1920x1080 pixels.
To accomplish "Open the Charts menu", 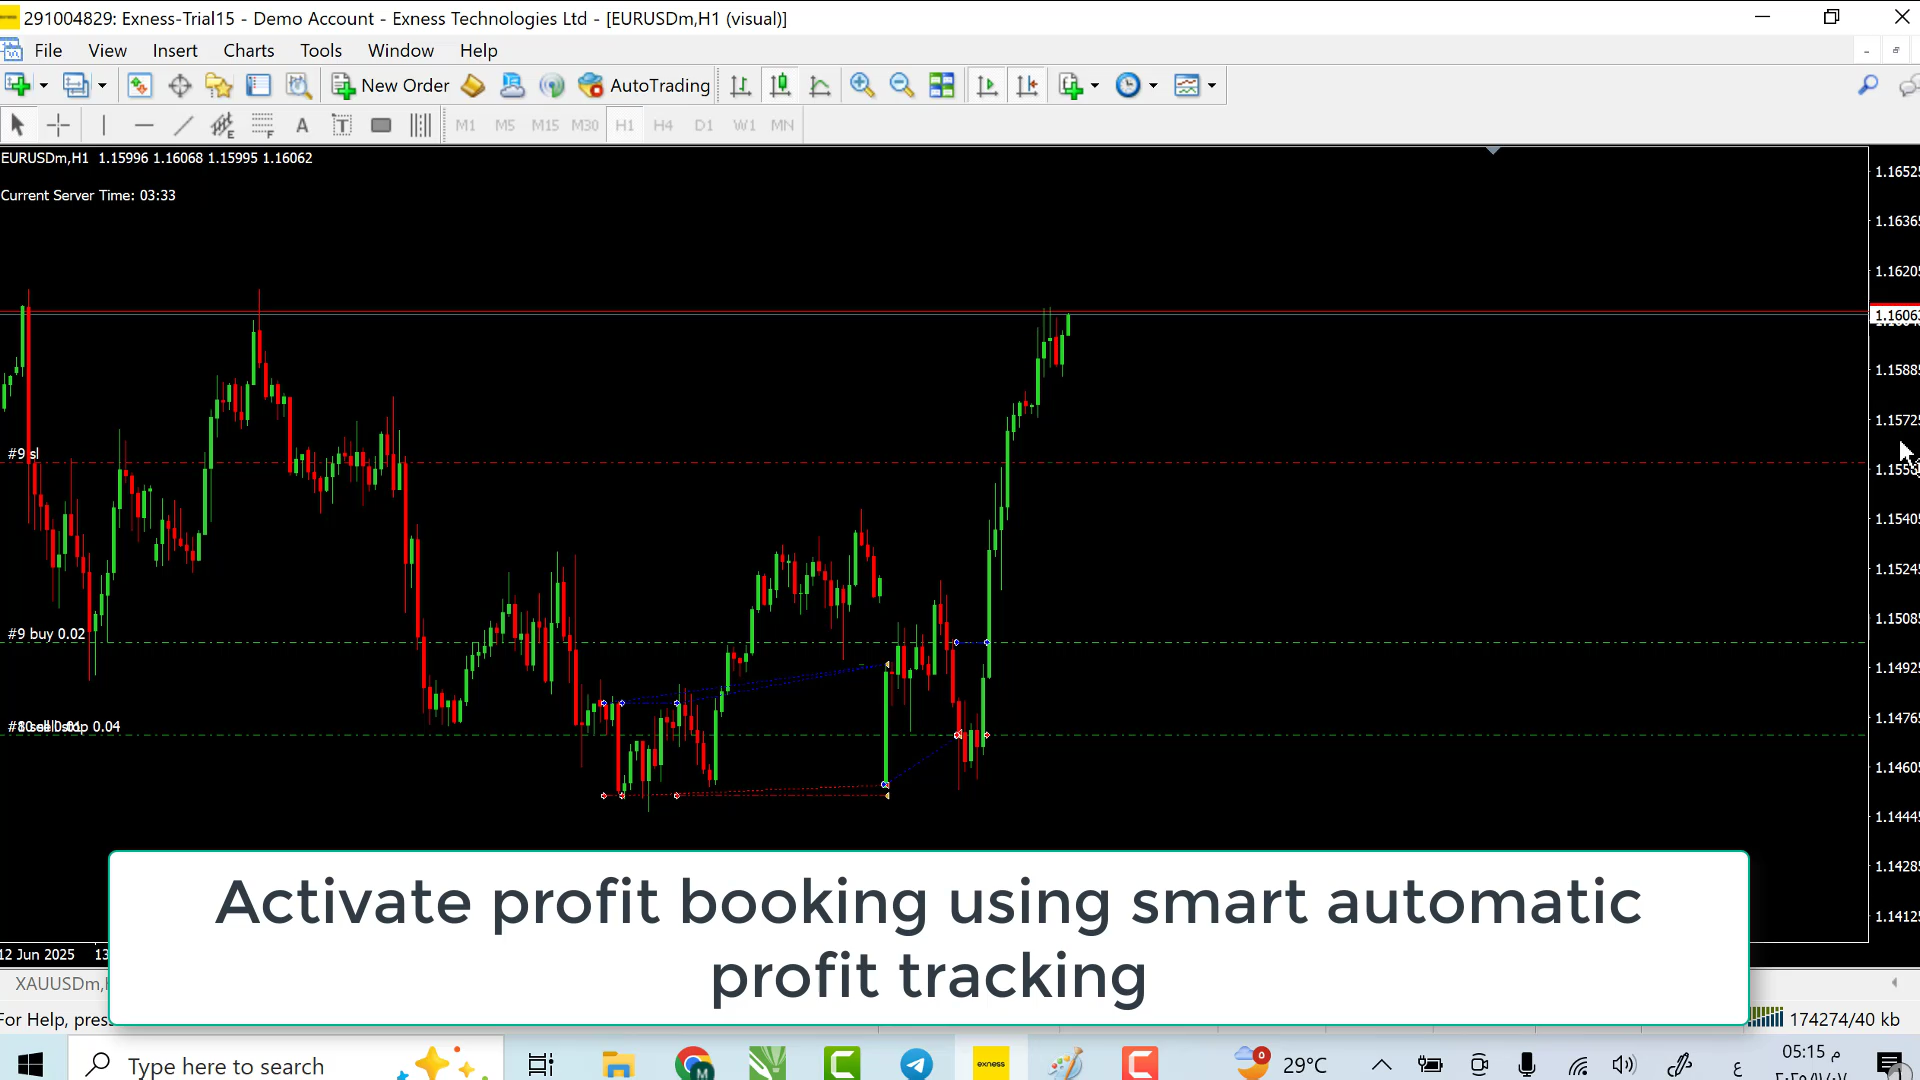I will click(248, 51).
